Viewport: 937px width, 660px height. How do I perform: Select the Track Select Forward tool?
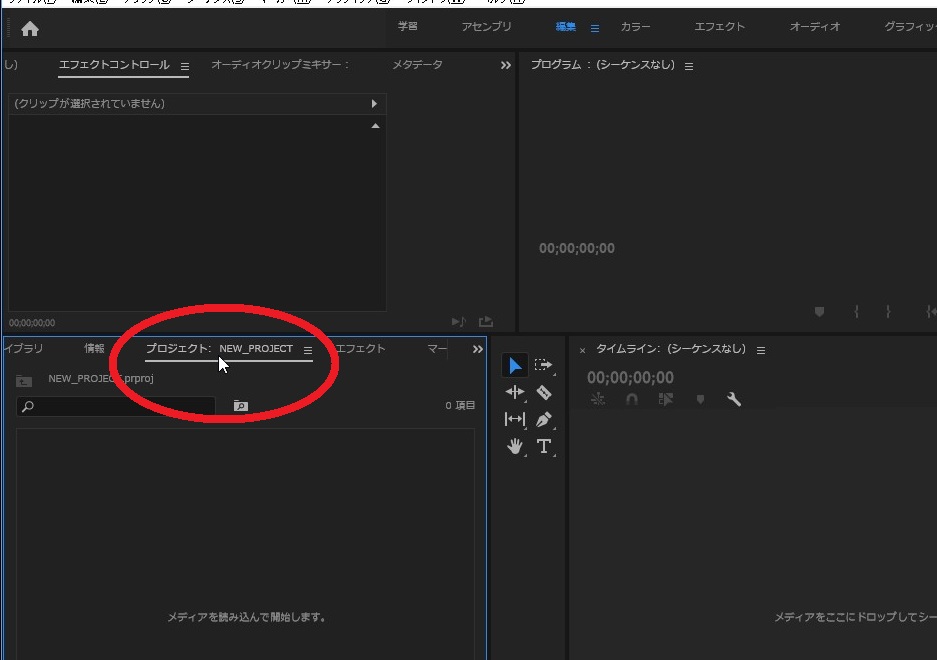tap(543, 366)
